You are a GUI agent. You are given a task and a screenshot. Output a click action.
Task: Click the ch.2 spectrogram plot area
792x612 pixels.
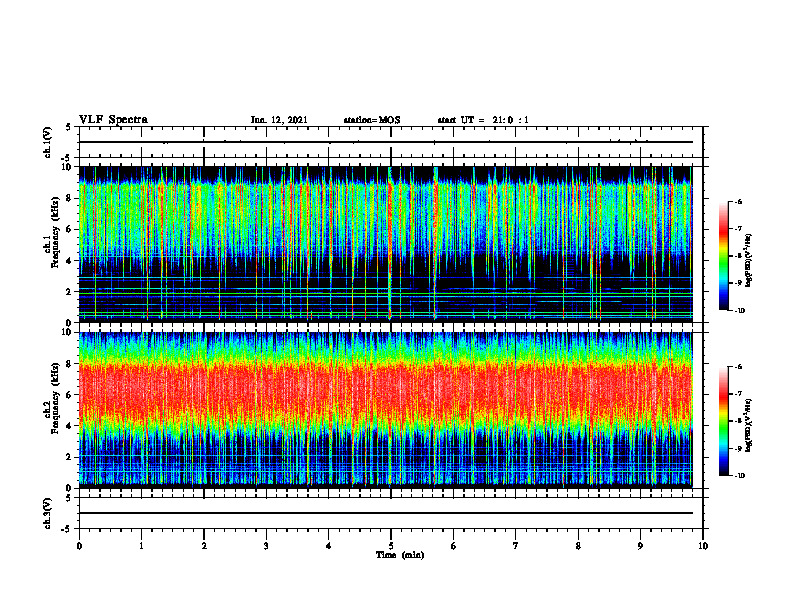pyautogui.click(x=385, y=410)
